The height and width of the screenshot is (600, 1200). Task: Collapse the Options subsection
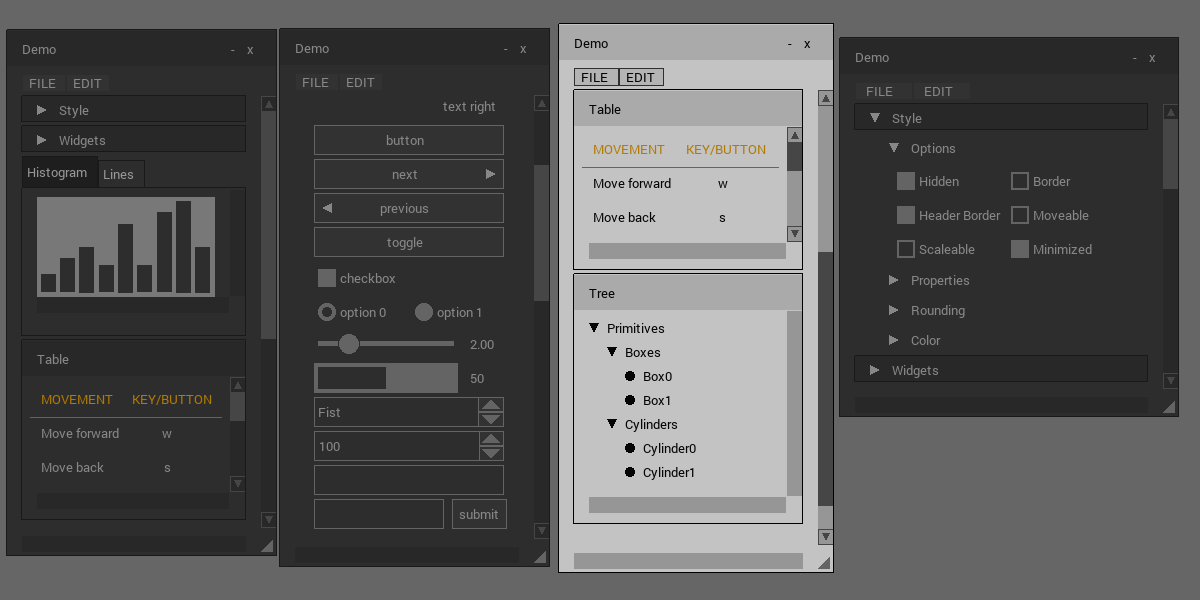point(894,148)
